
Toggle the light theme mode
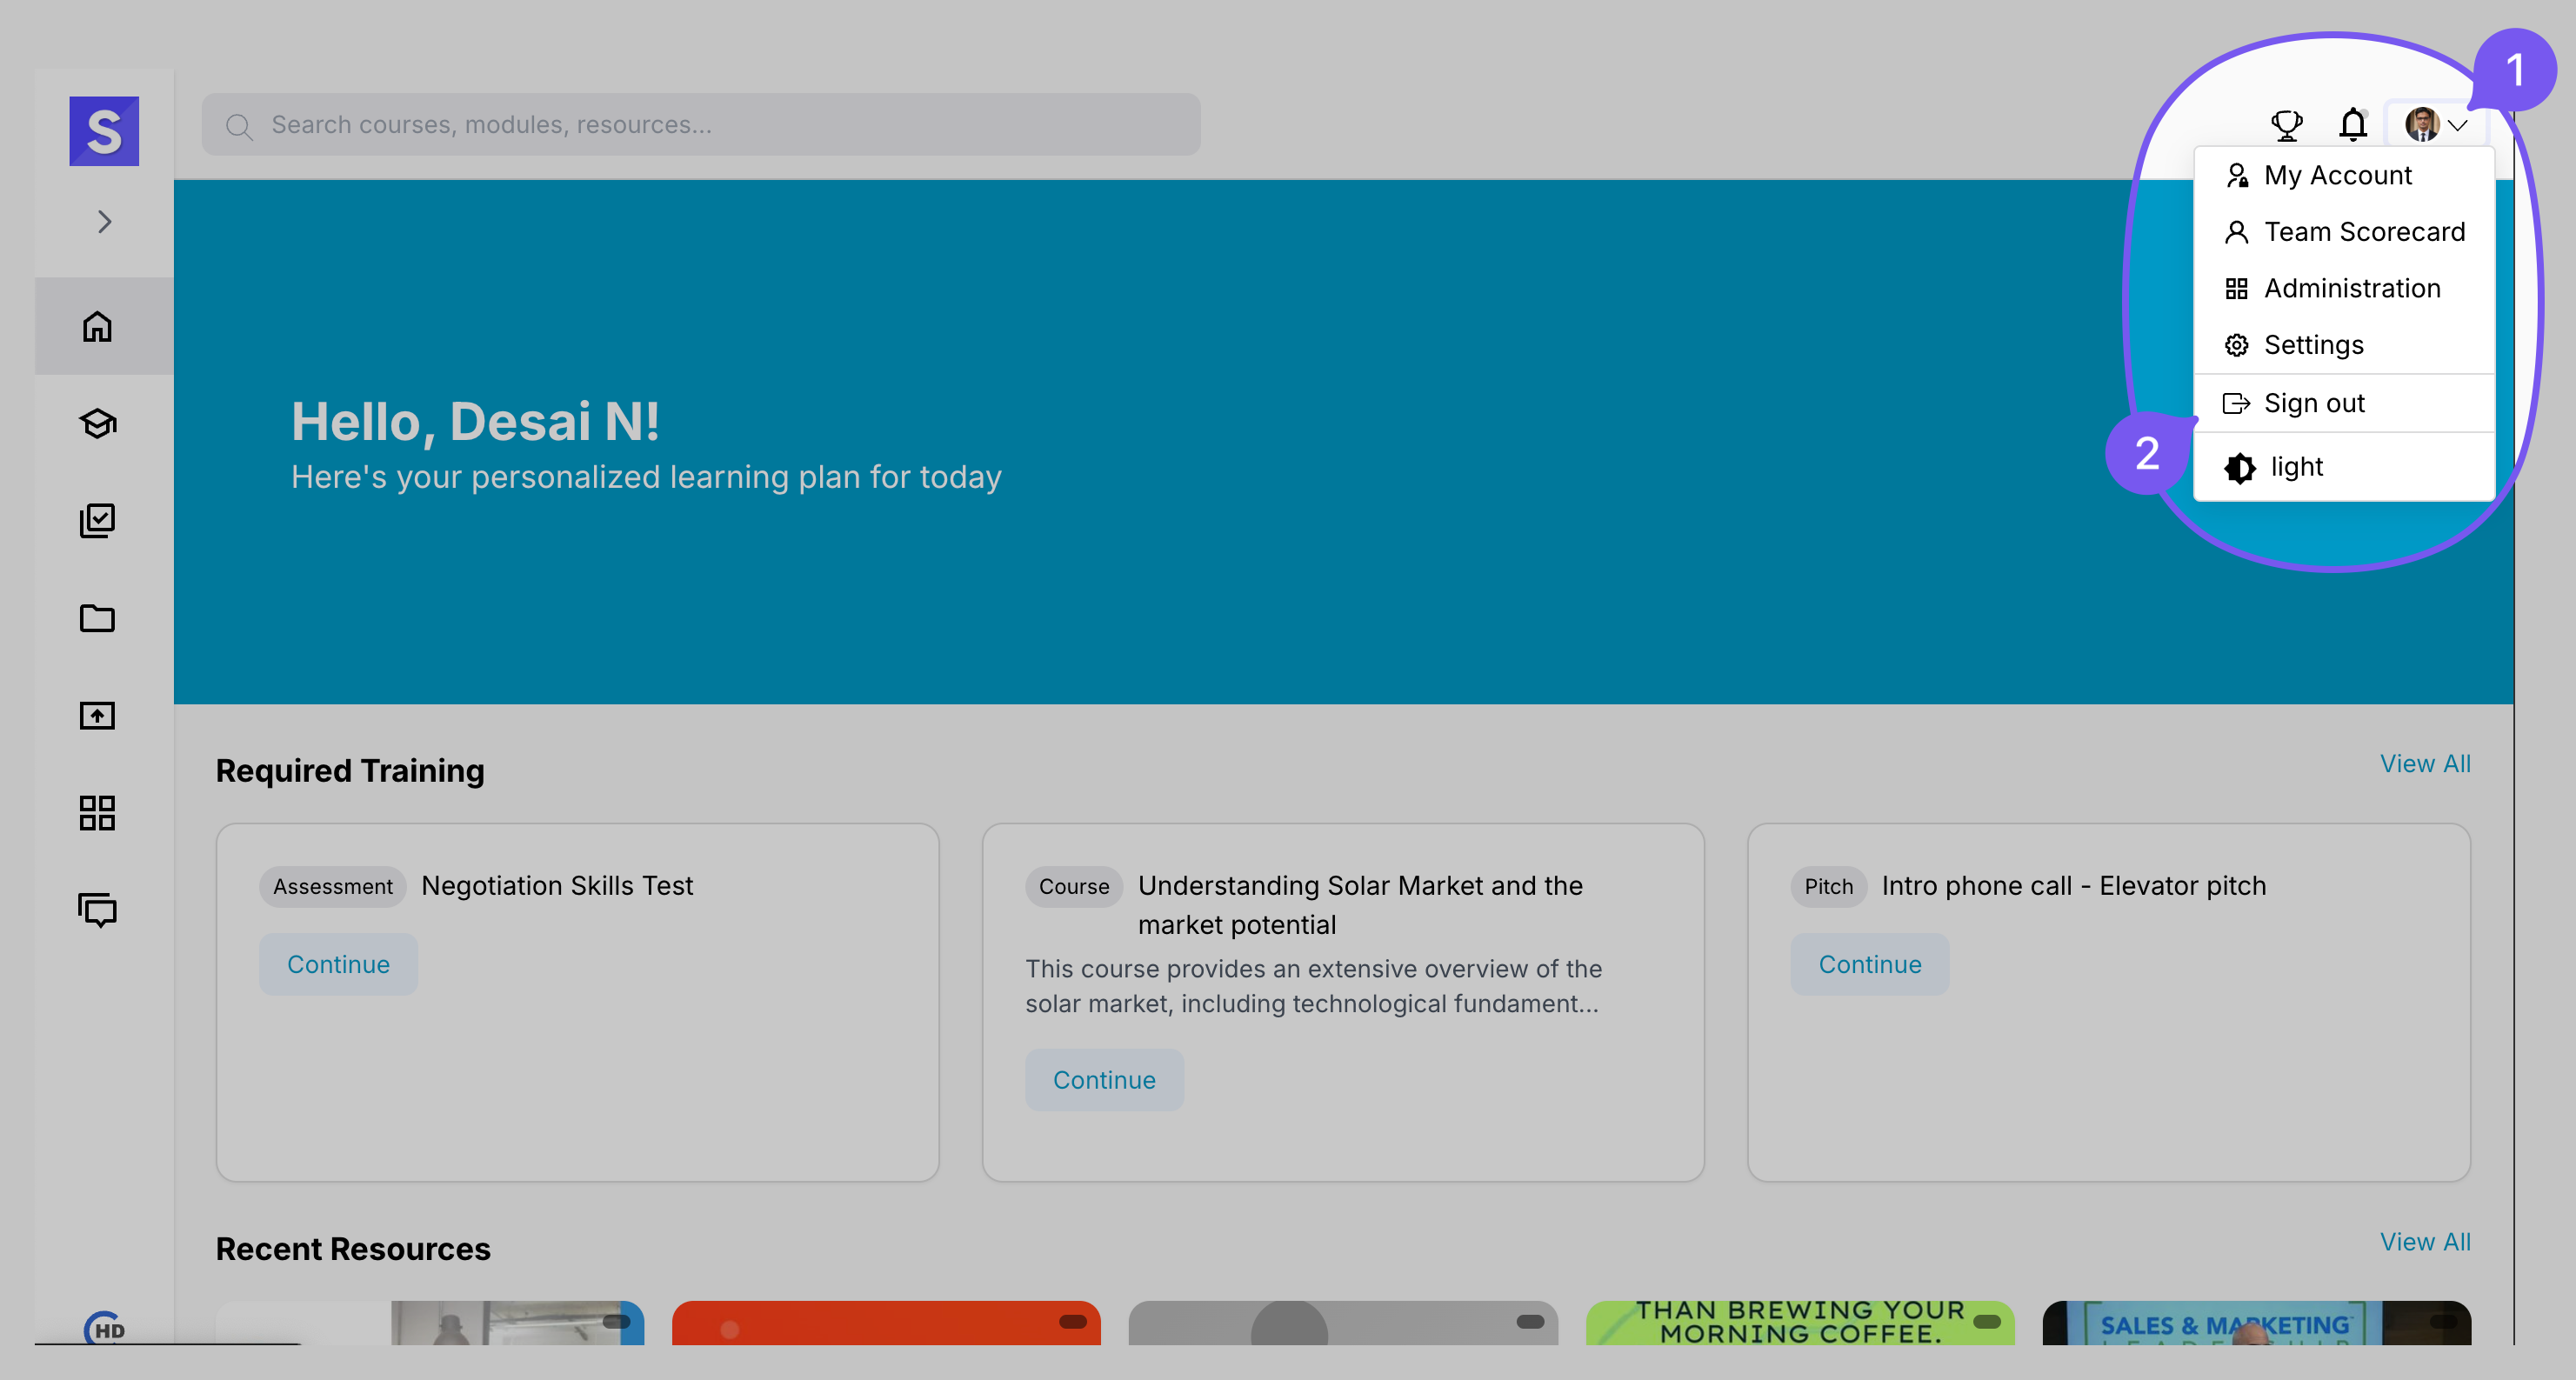(2295, 467)
